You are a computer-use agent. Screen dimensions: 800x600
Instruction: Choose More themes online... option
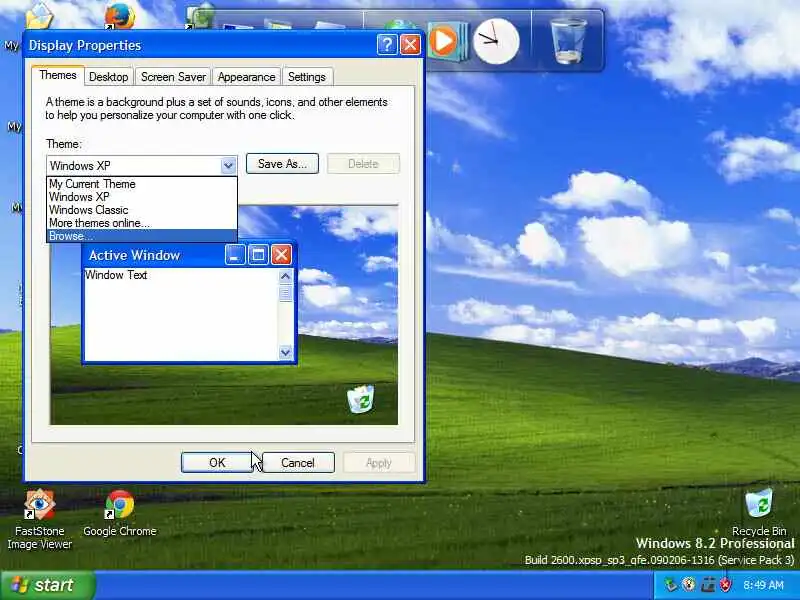(x=141, y=223)
